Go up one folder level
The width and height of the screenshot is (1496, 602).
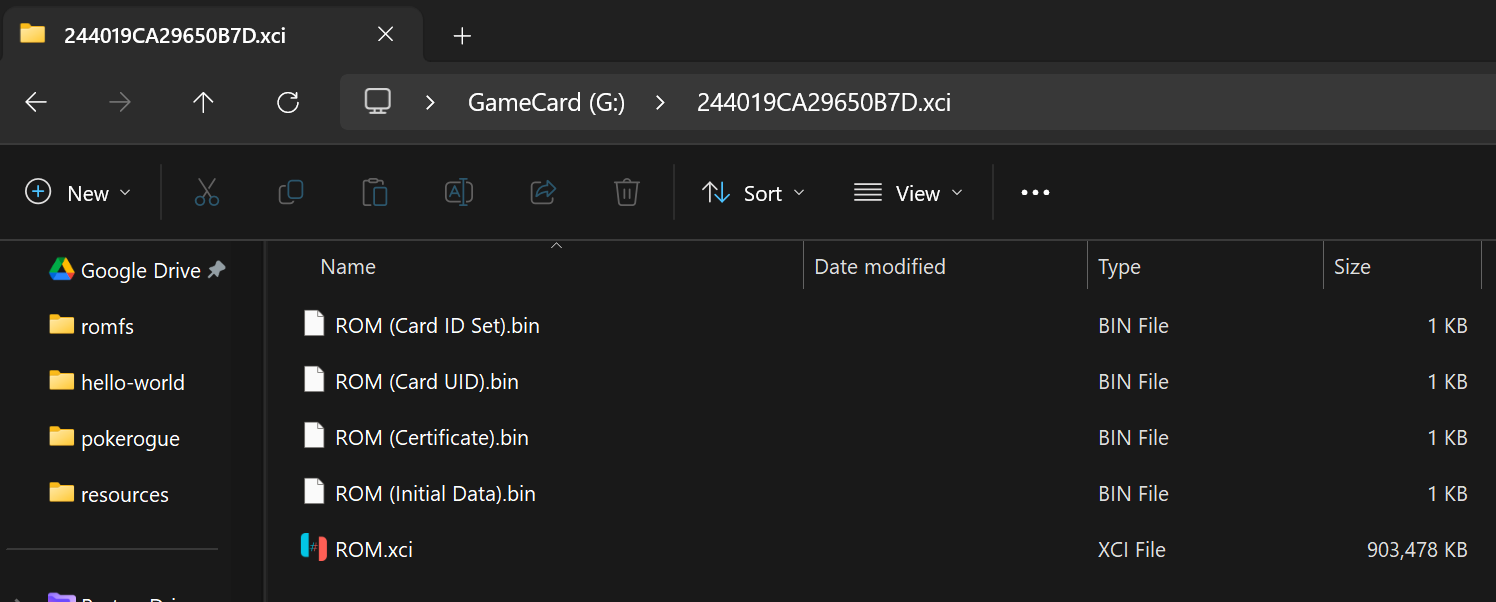pyautogui.click(x=204, y=102)
